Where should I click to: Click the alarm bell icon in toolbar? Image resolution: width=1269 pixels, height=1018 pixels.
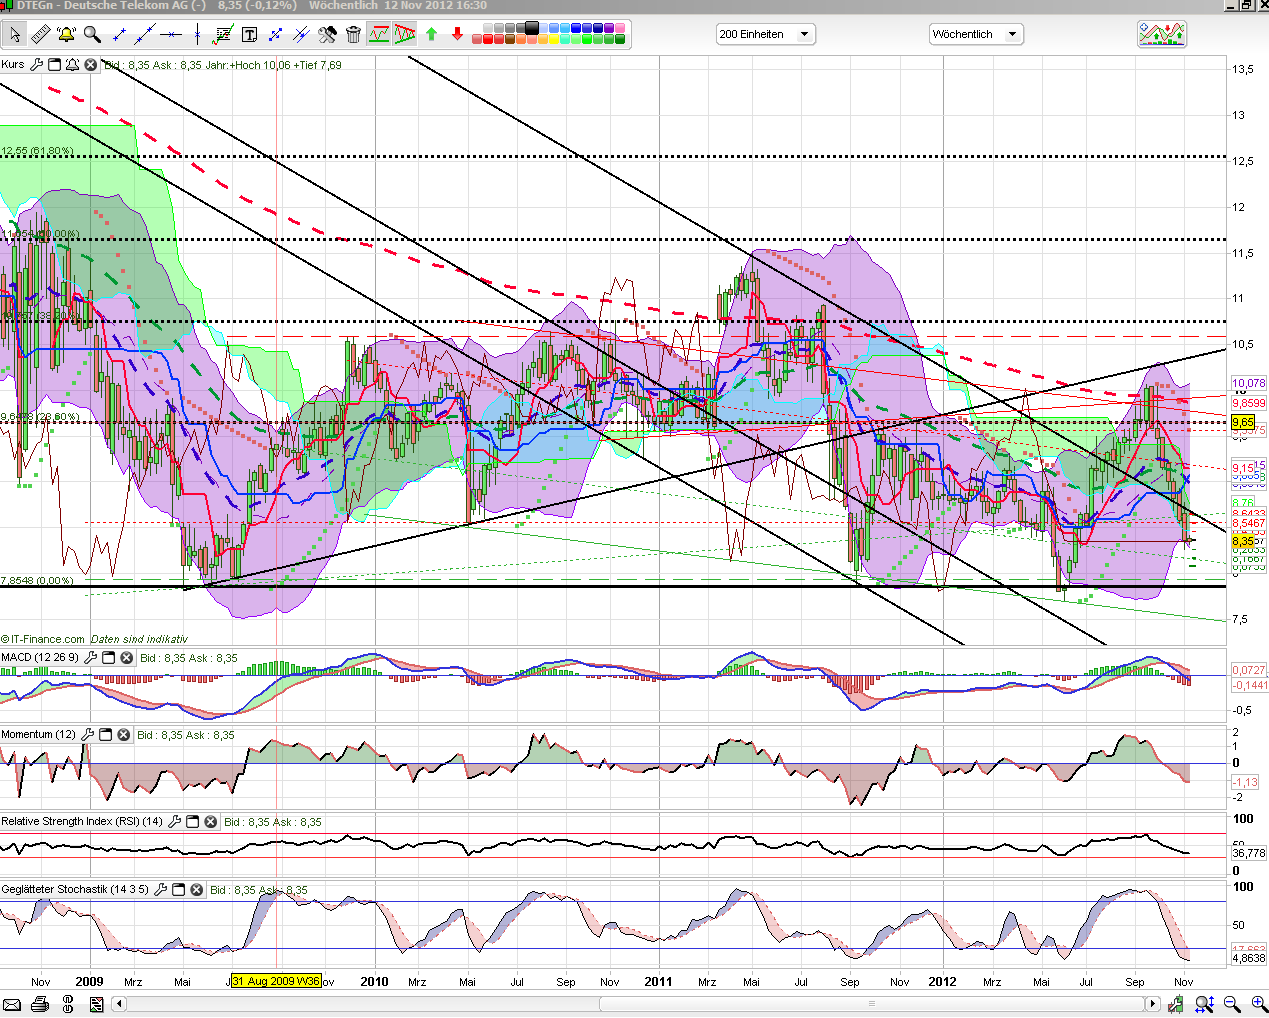point(66,35)
